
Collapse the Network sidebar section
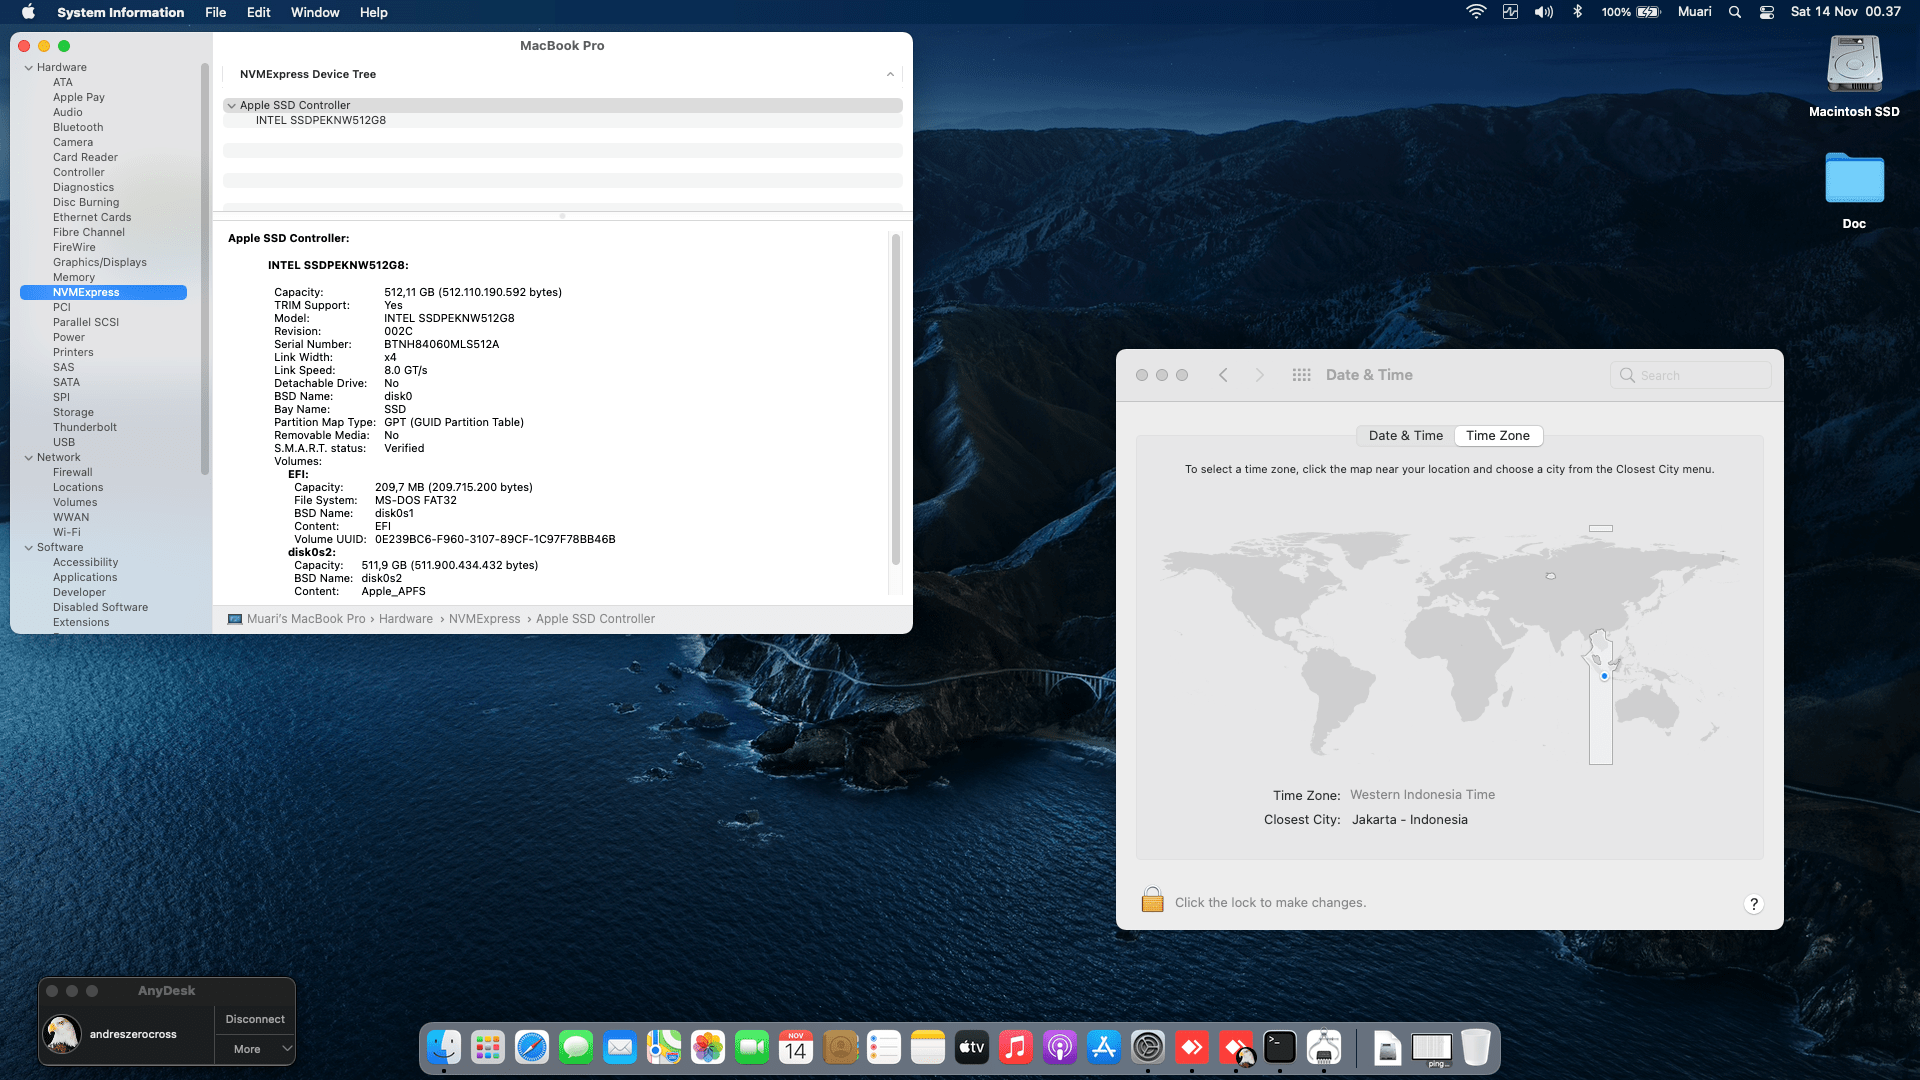[29, 458]
